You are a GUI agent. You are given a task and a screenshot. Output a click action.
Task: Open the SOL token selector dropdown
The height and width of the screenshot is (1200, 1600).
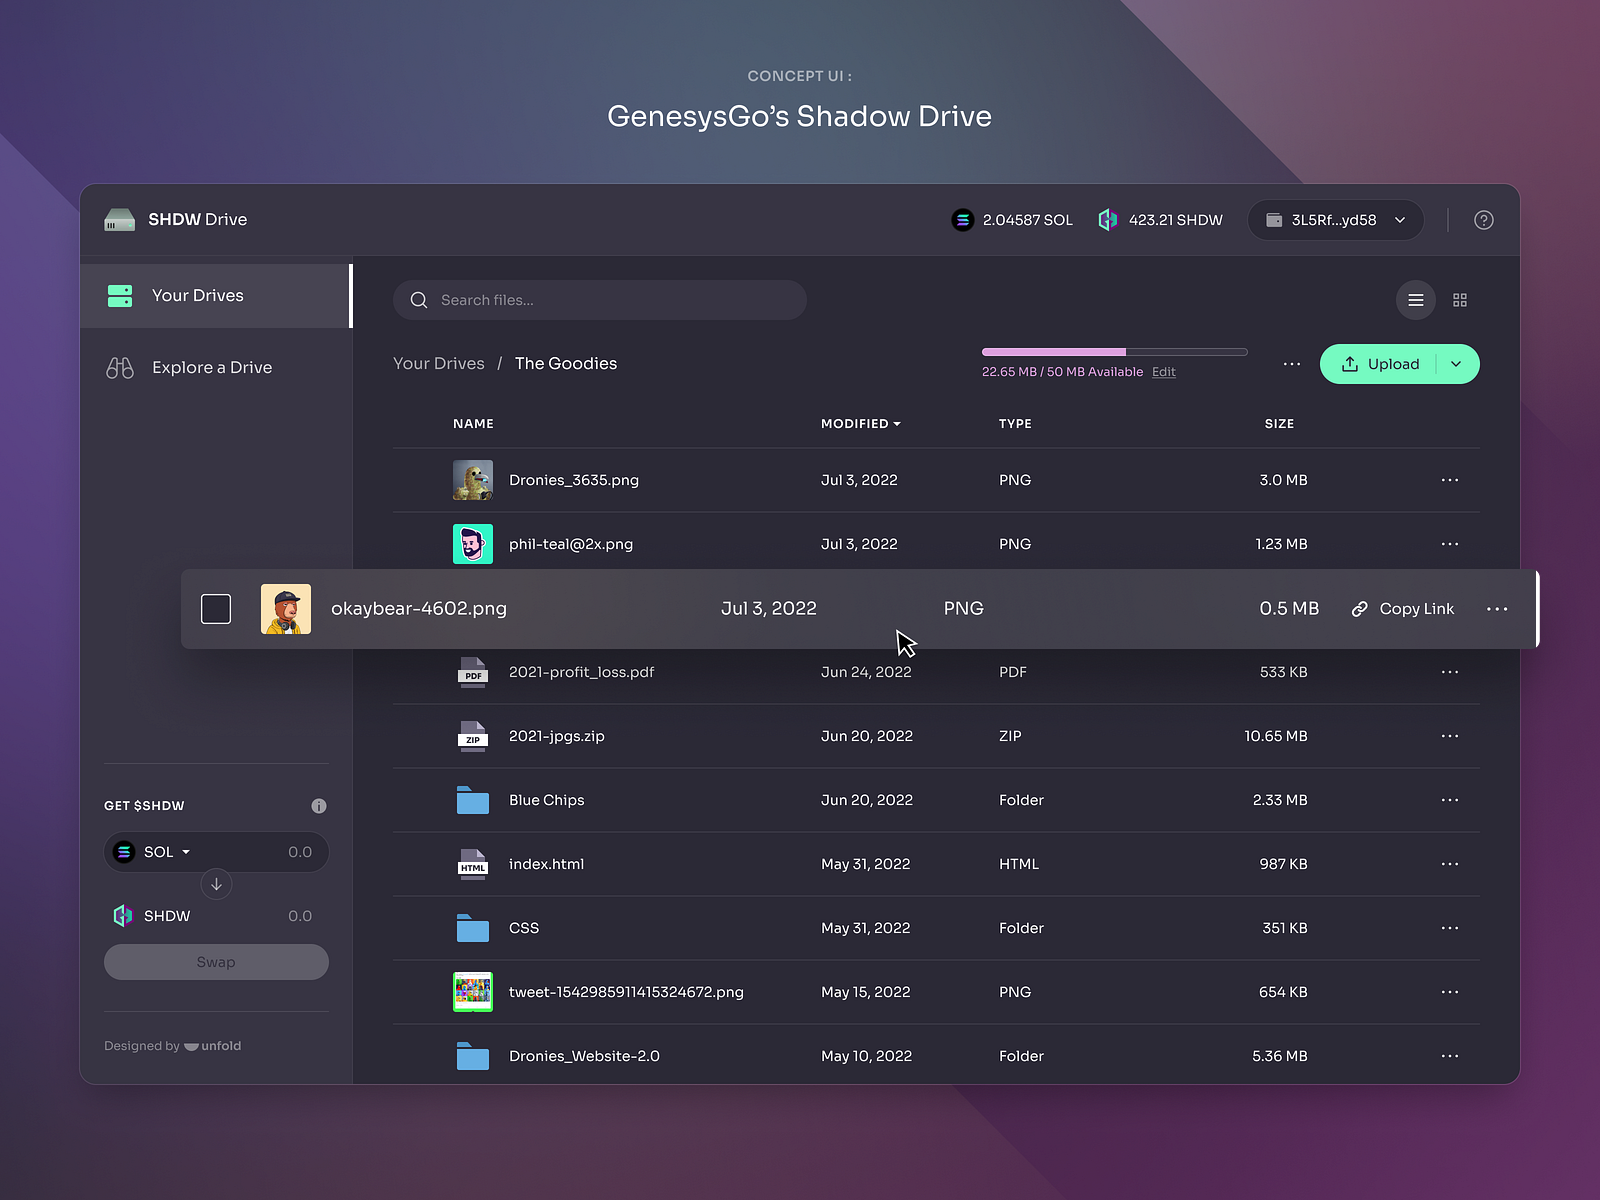(x=165, y=851)
